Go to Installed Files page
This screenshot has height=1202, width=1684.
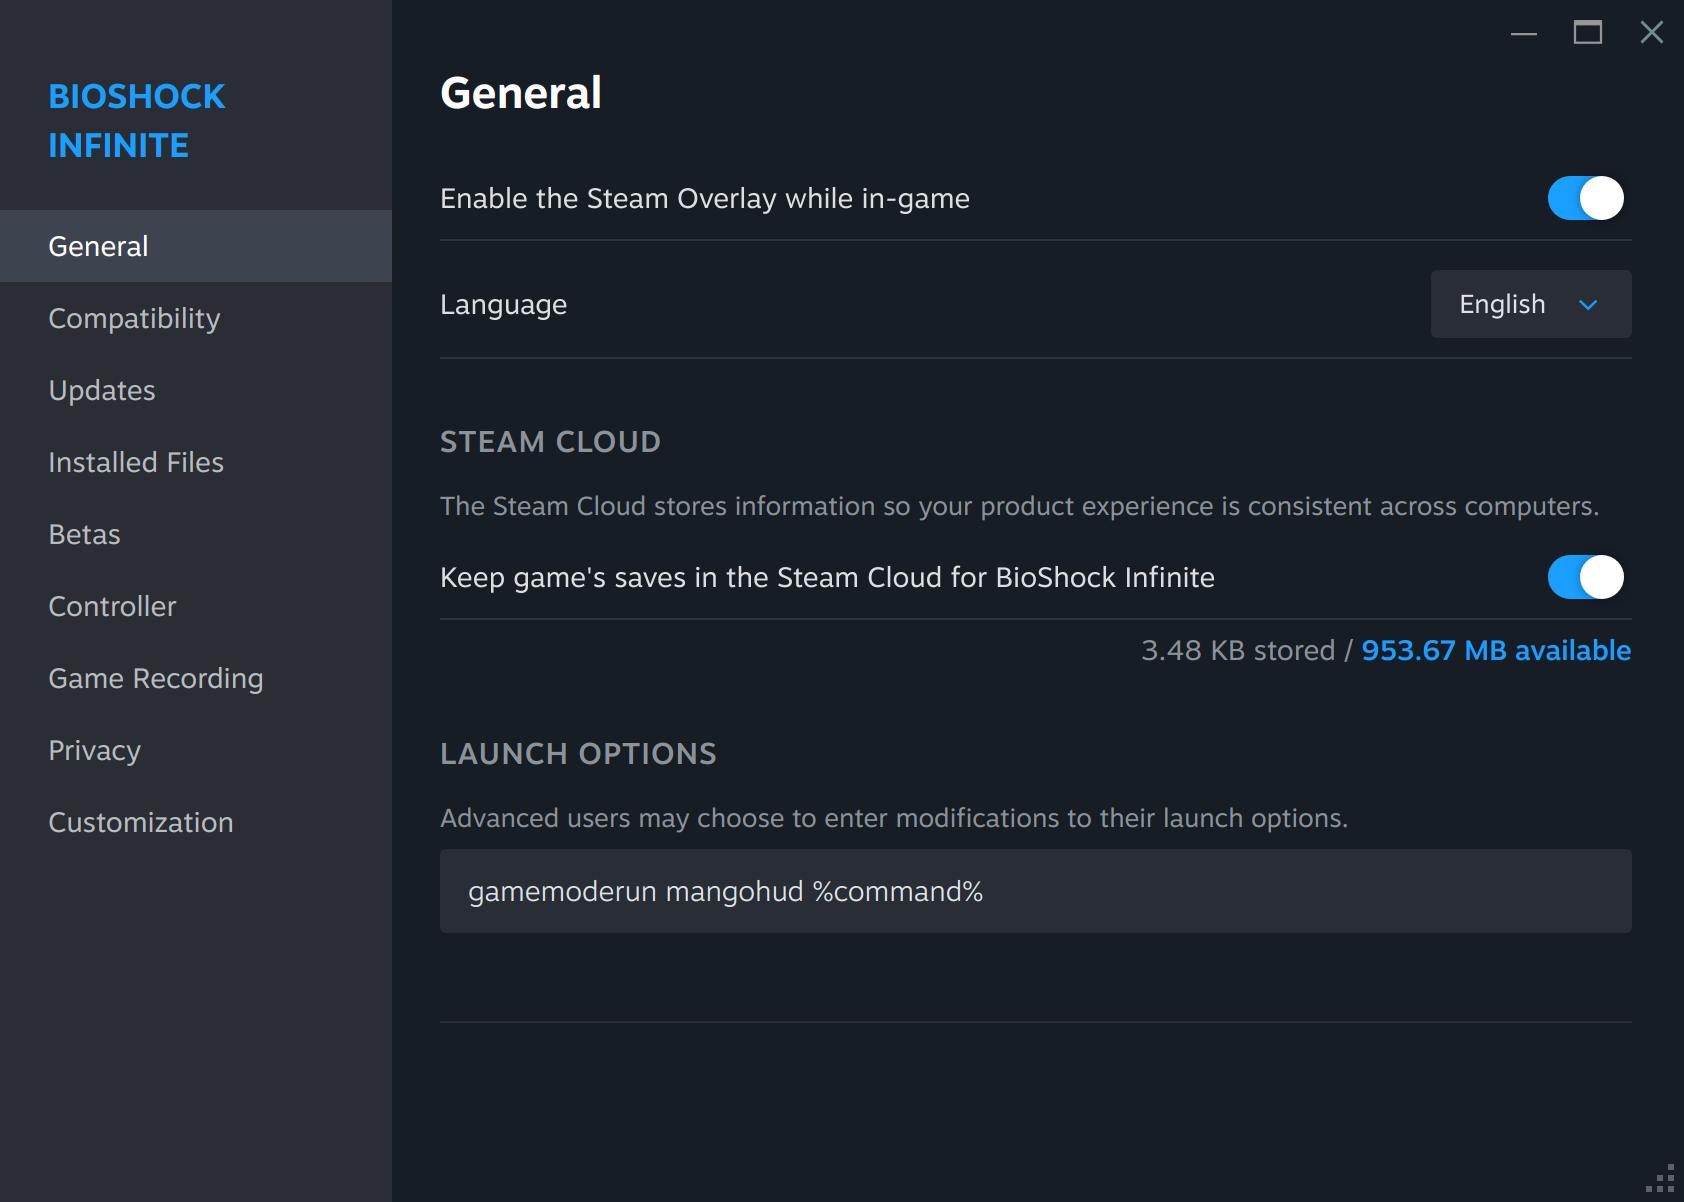[136, 462]
